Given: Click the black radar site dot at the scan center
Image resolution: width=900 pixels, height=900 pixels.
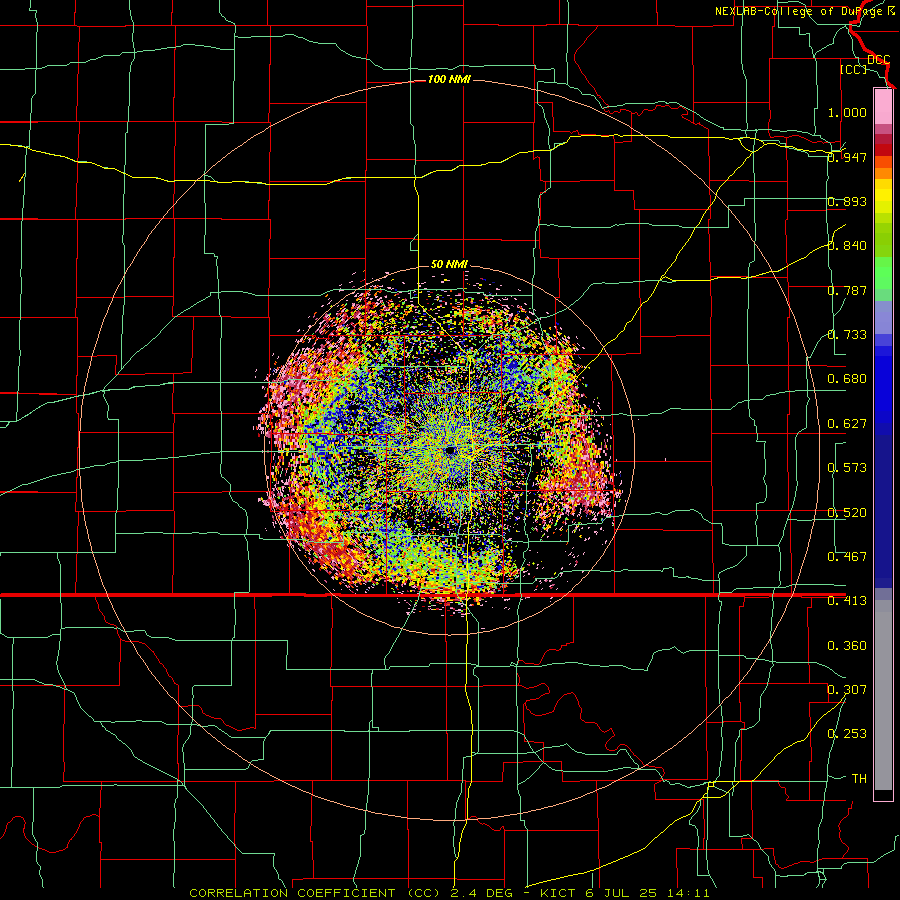Looking at the screenshot, I should [451, 451].
